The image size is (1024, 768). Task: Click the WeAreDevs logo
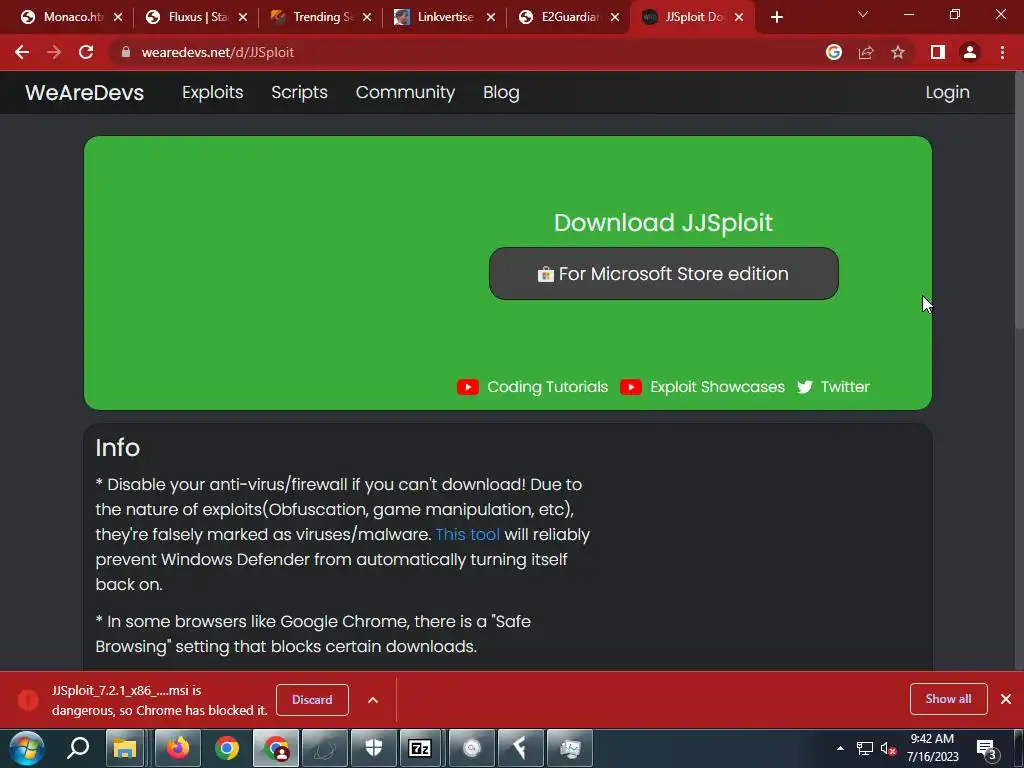[84, 92]
